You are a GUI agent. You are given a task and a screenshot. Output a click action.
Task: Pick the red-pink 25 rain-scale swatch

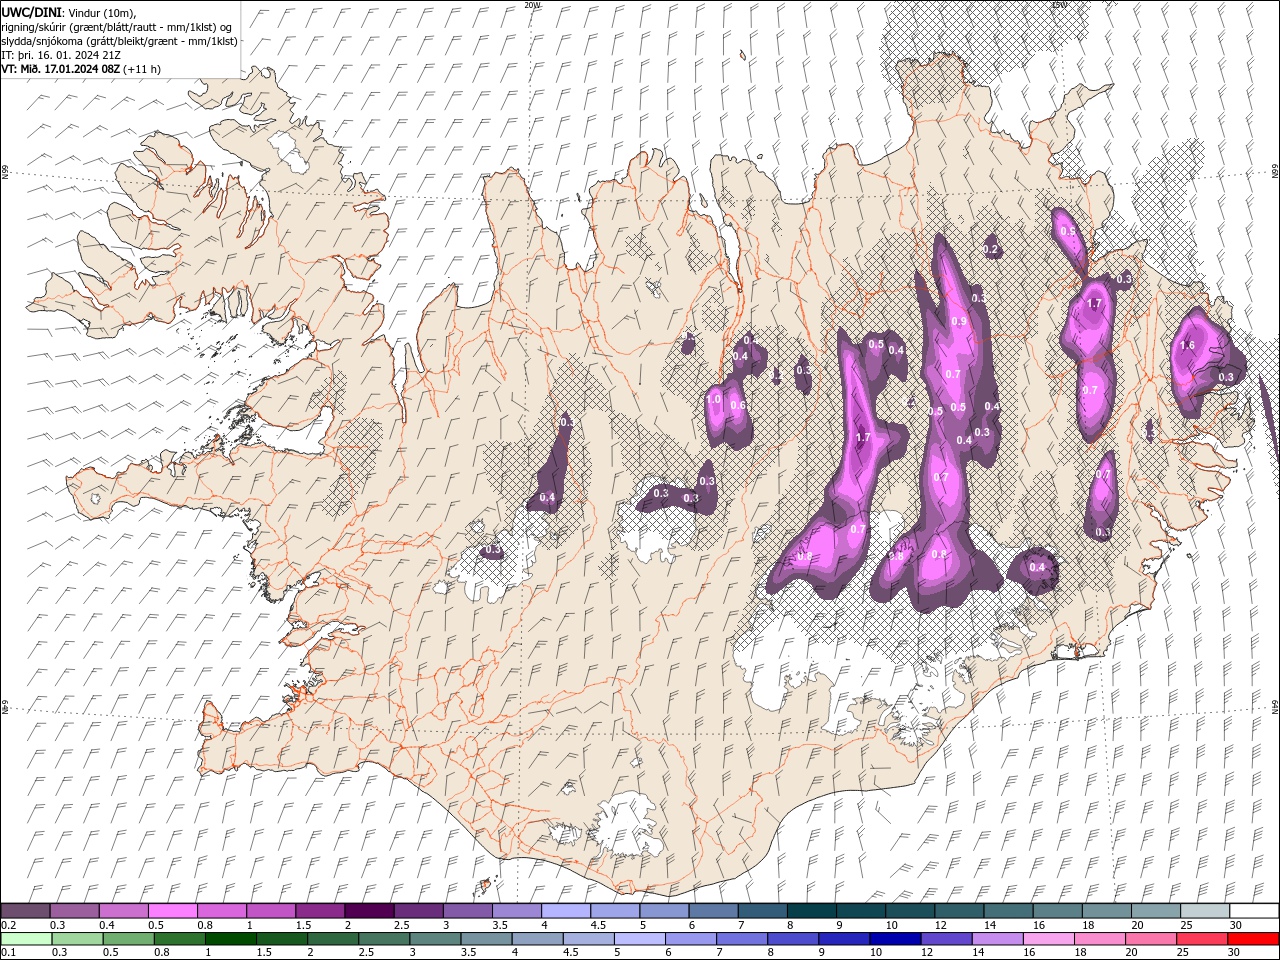(1201, 939)
